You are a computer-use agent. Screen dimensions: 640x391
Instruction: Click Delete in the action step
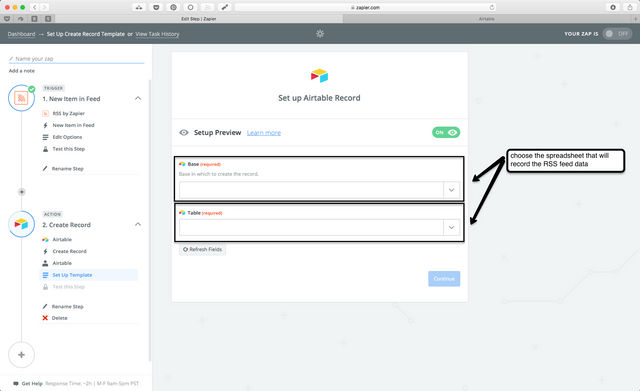(60, 318)
